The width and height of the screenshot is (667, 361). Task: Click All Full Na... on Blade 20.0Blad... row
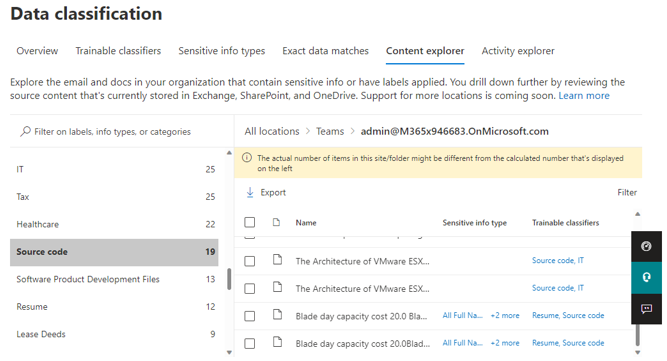coord(462,343)
